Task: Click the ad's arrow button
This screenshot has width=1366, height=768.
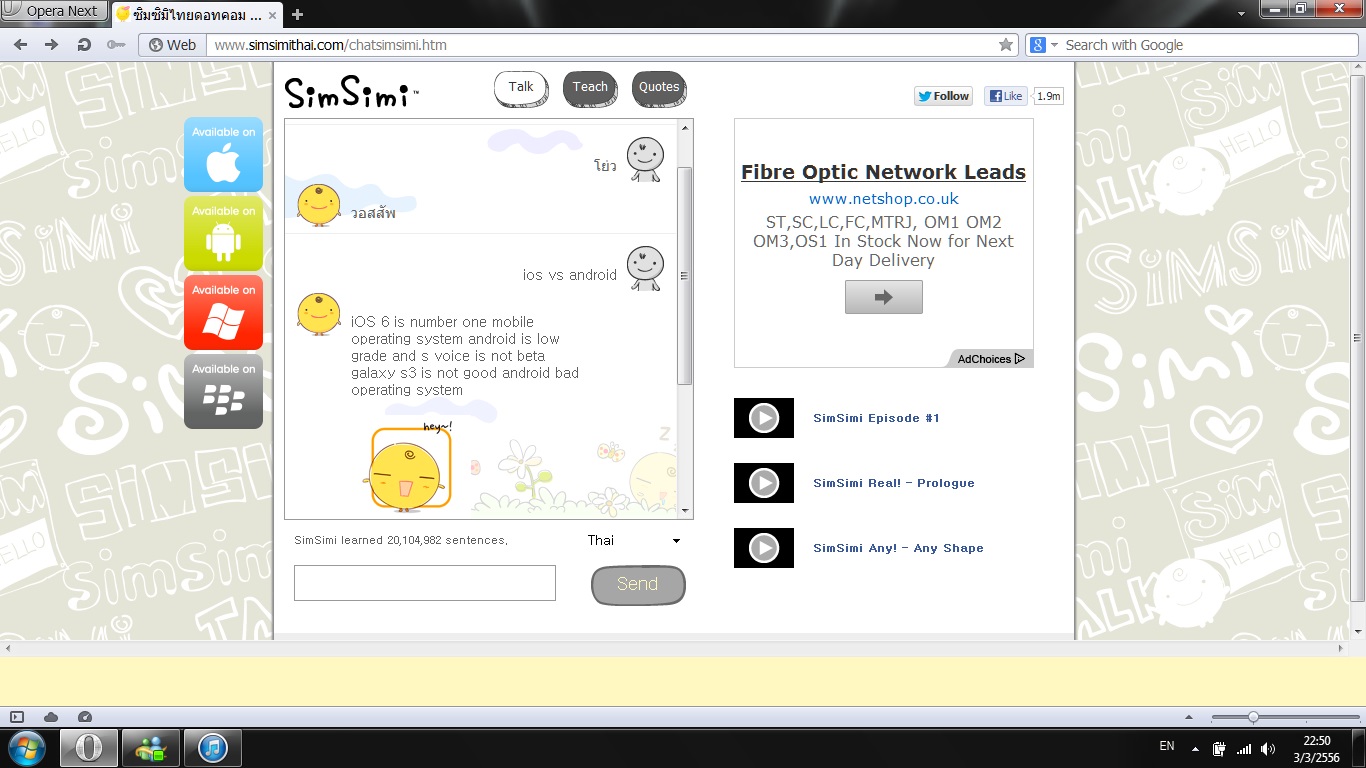Action: [x=884, y=297]
